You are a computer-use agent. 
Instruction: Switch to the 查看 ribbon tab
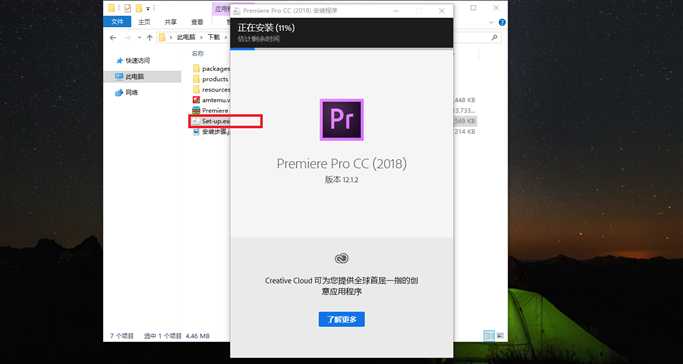pos(197,22)
